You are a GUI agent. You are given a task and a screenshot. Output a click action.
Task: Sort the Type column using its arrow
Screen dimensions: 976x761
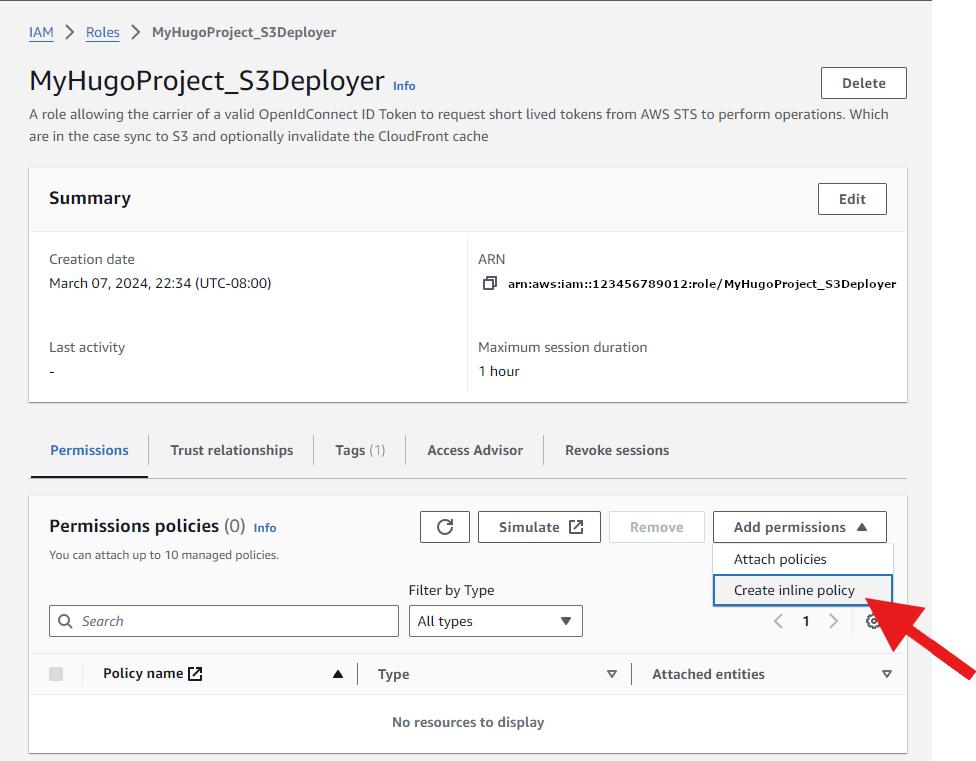coord(612,674)
